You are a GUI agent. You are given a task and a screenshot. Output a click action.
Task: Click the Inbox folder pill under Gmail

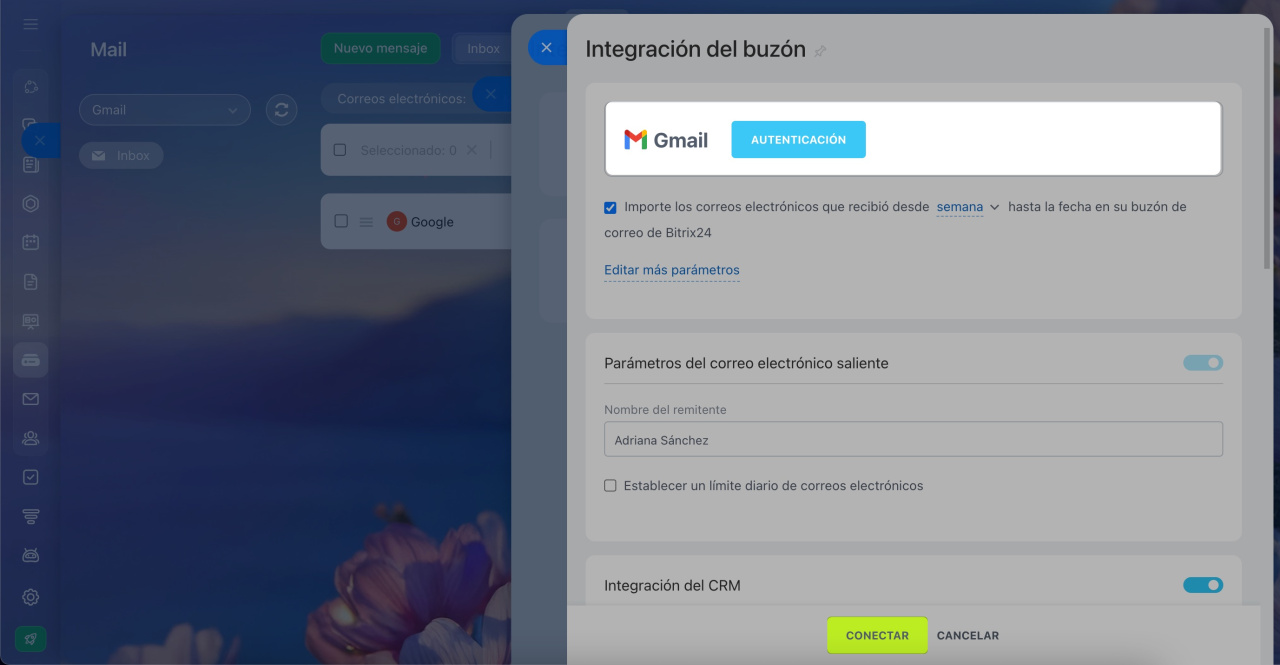121,156
